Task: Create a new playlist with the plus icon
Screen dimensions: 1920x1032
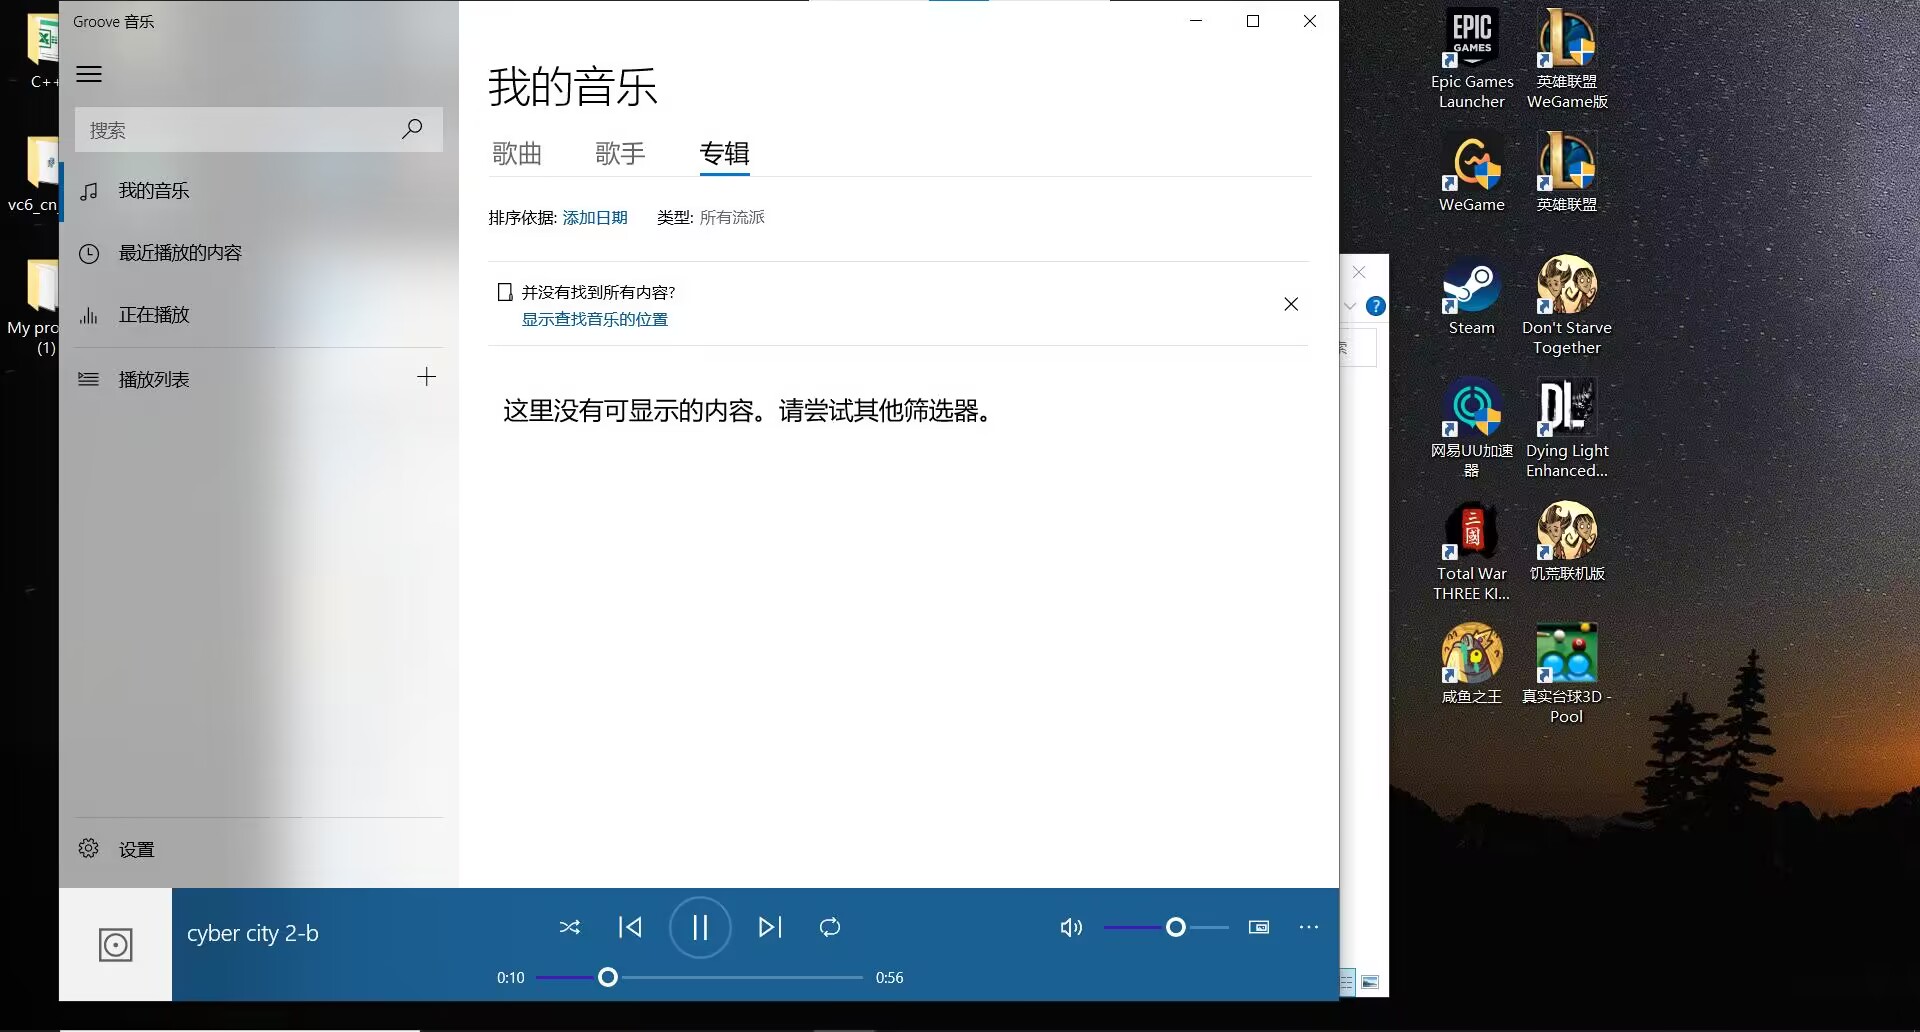Action: pos(426,377)
